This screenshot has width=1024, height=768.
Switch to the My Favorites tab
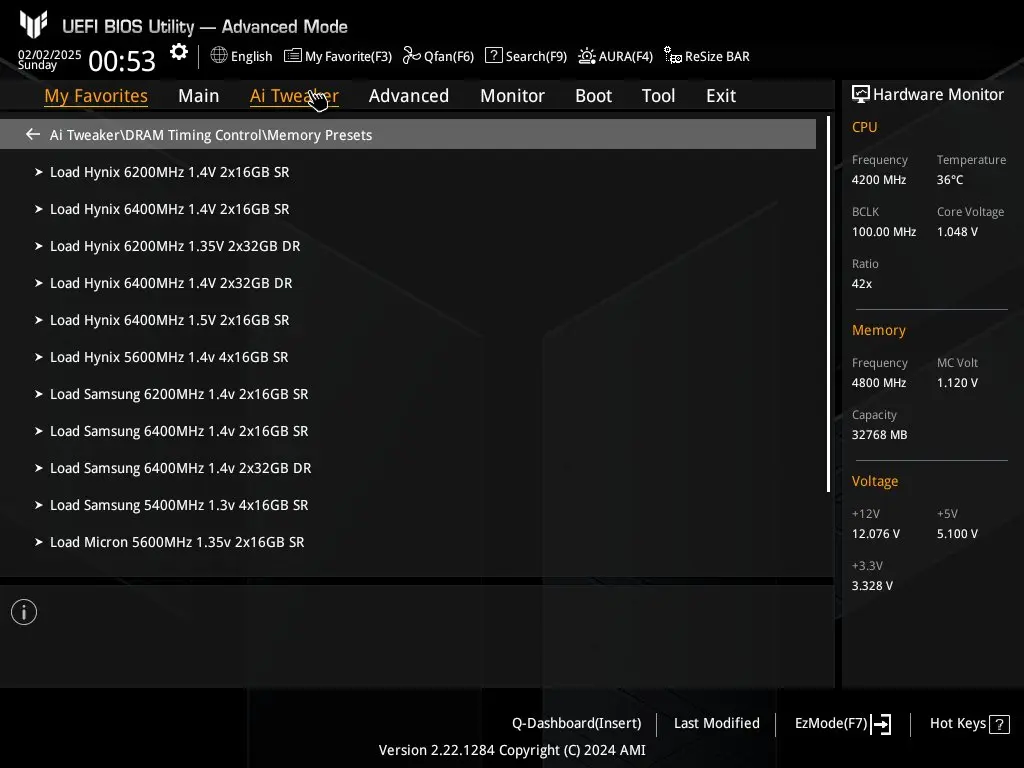pyautogui.click(x=96, y=95)
